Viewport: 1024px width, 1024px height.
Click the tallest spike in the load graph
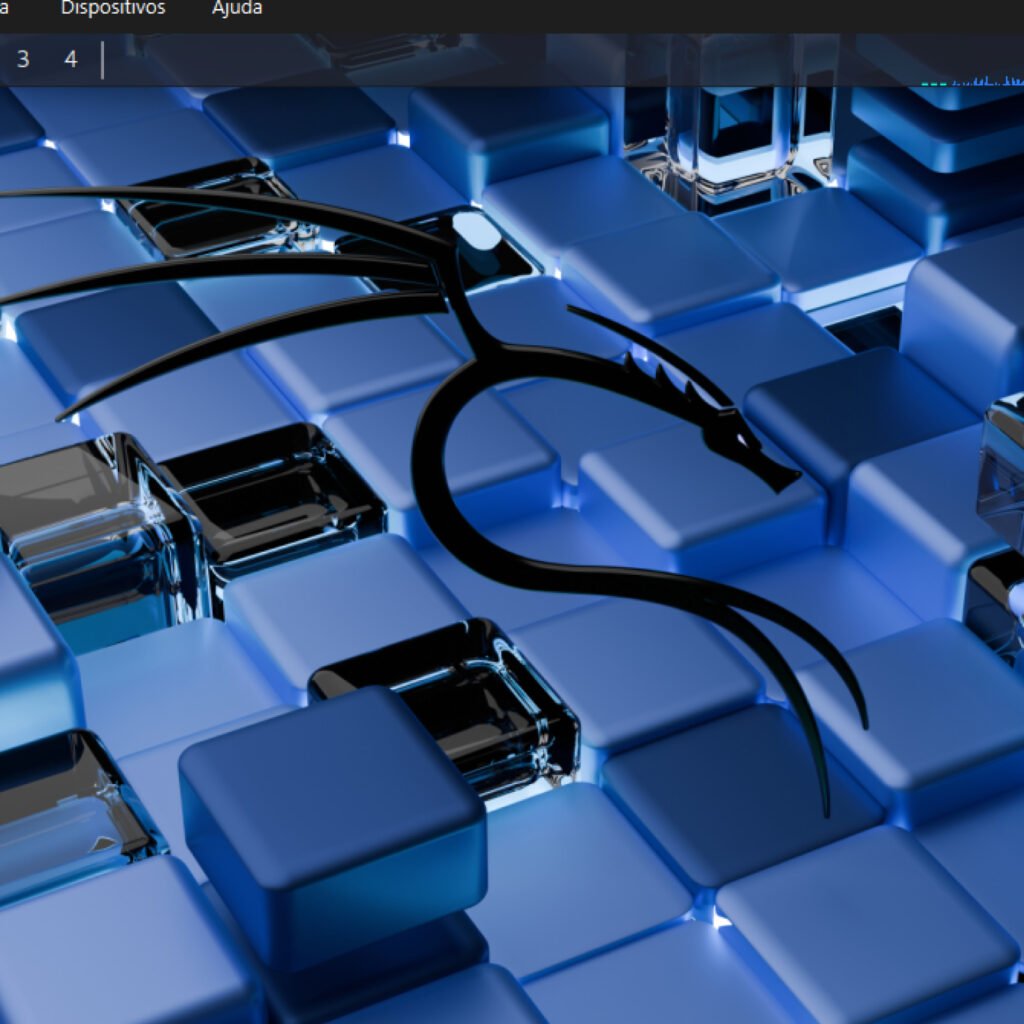pos(987,76)
